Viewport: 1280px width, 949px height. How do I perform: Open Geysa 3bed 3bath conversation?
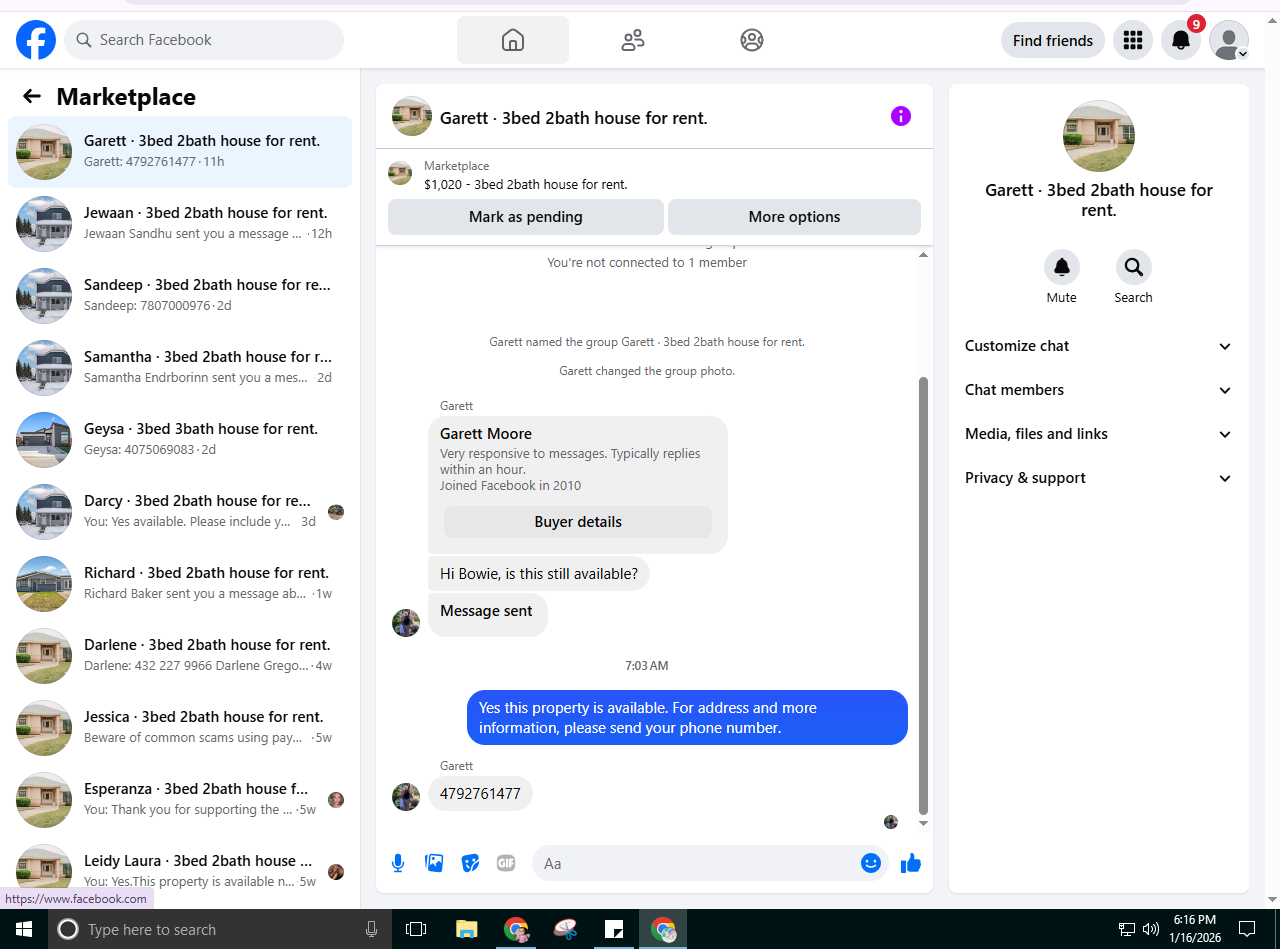coord(180,440)
